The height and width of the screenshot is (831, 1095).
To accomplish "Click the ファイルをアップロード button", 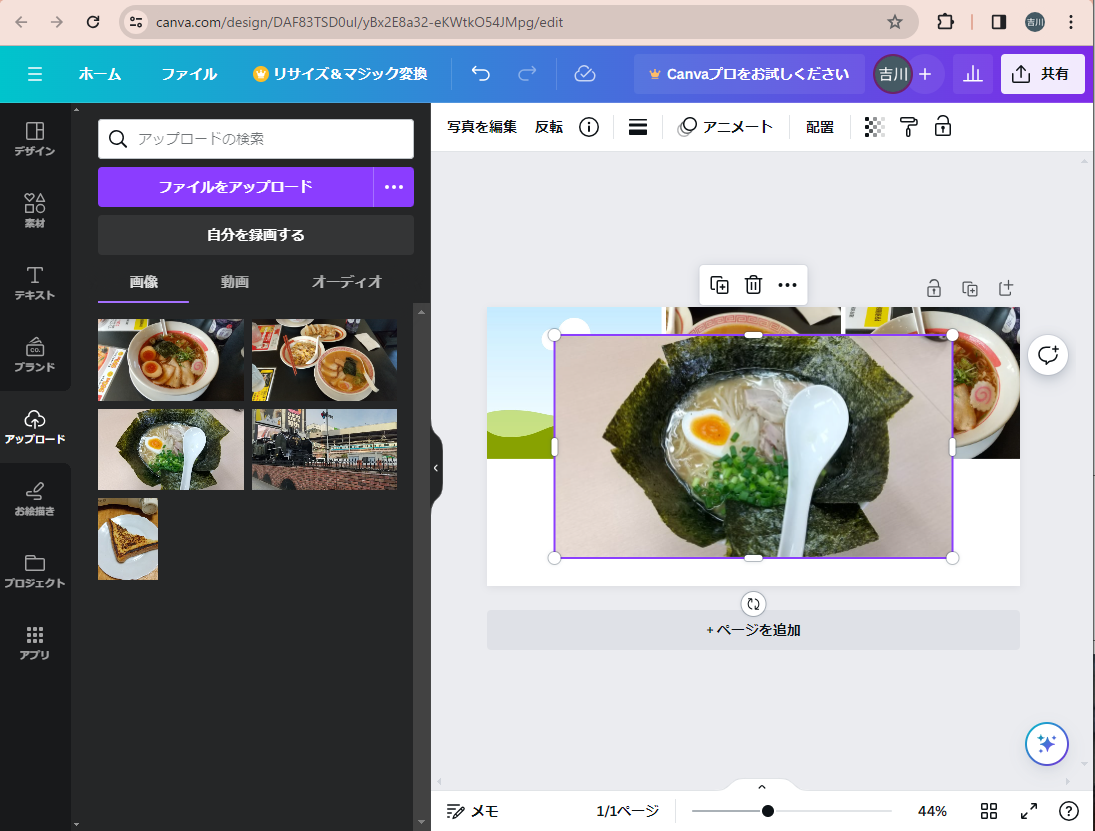I will tap(235, 187).
